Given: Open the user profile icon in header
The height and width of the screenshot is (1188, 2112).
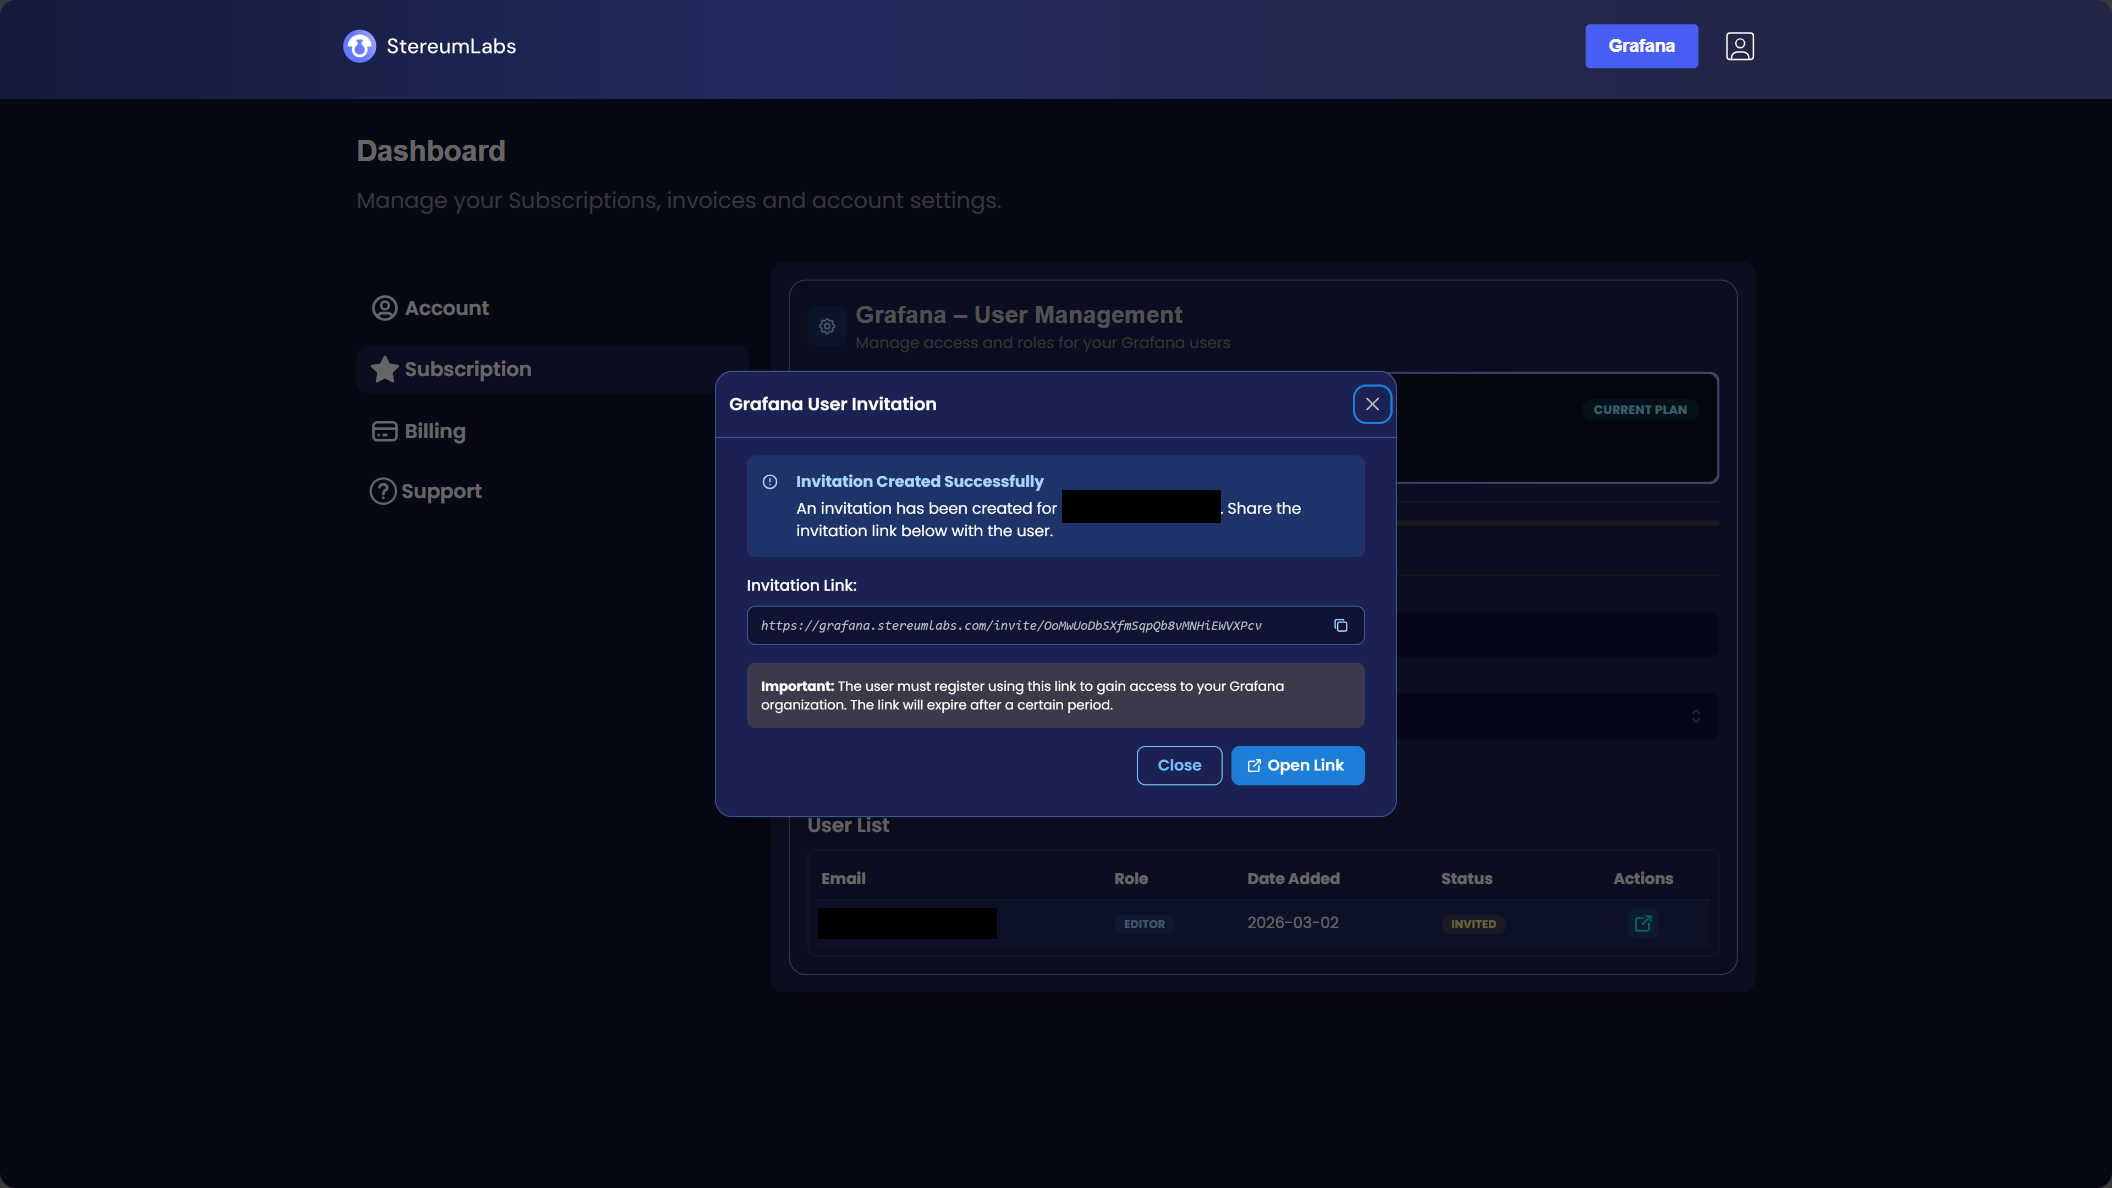Looking at the screenshot, I should point(1739,46).
